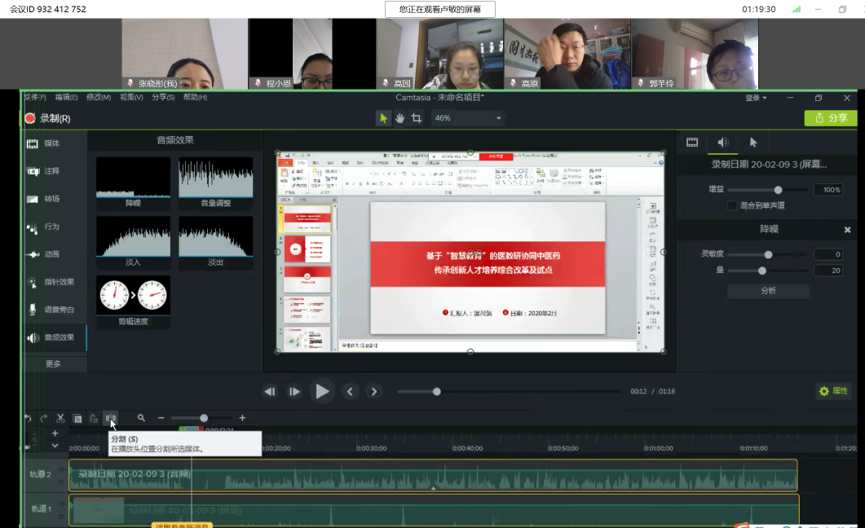865x528 pixels.
Task: Click the previous frame playback button
Action: [270, 392]
